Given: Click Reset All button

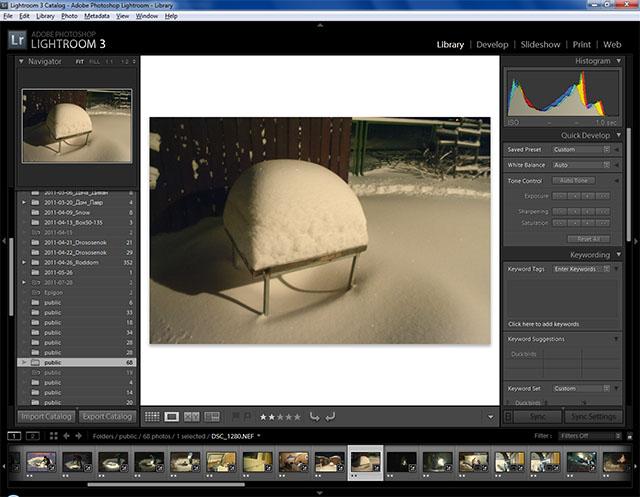Looking at the screenshot, I should point(588,239).
